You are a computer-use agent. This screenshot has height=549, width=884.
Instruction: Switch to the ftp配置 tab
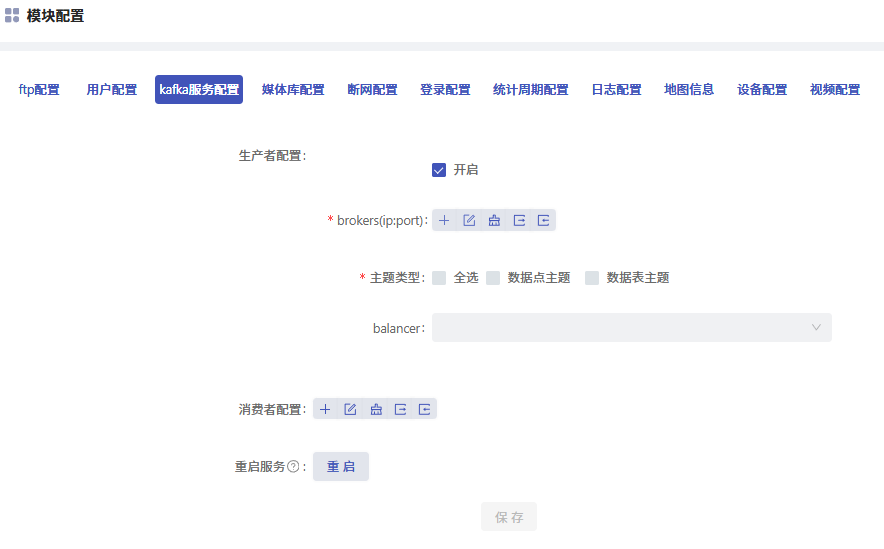point(39,90)
